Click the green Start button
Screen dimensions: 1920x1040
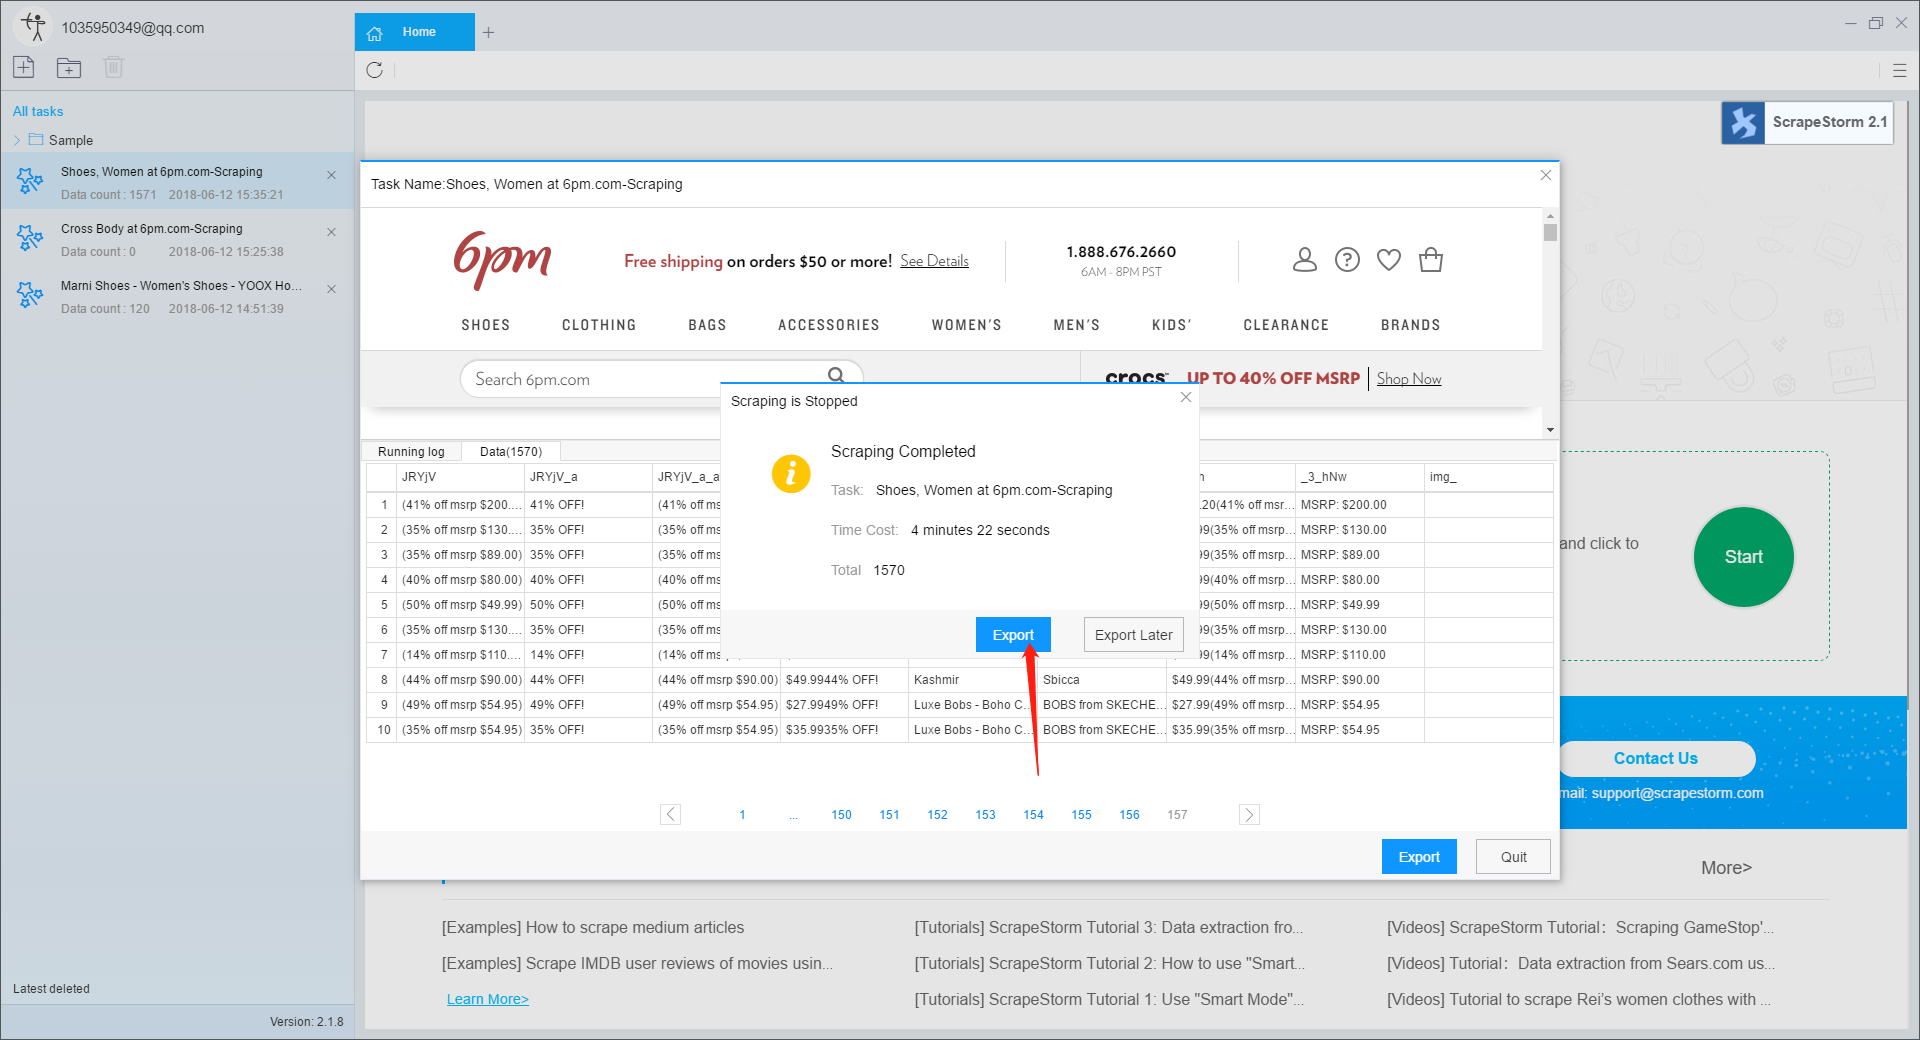coord(1743,557)
